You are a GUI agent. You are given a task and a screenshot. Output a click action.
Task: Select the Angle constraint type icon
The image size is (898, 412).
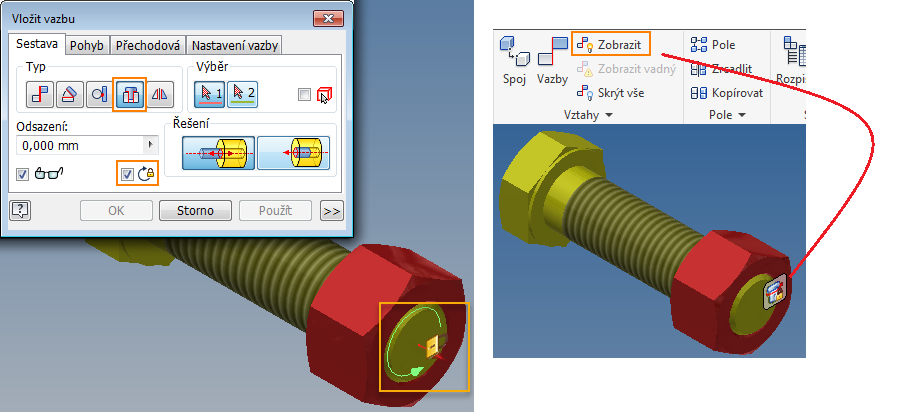pos(70,95)
